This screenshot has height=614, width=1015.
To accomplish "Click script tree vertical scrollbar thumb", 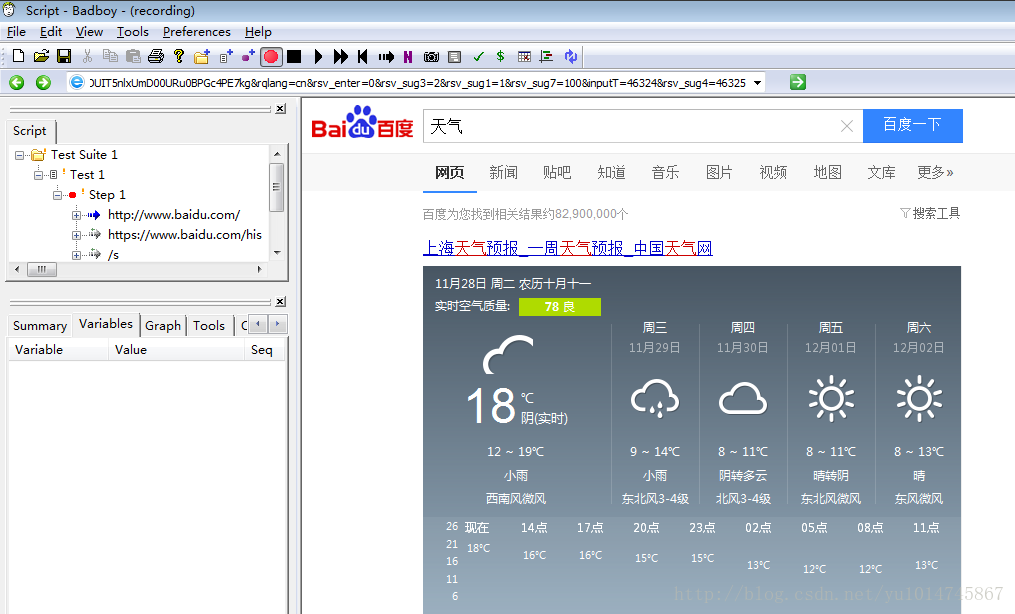I will 276,187.
